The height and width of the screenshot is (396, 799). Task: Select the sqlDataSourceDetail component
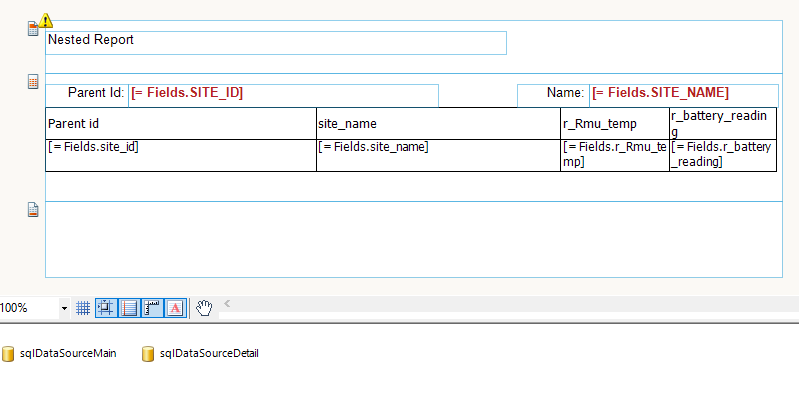200,353
